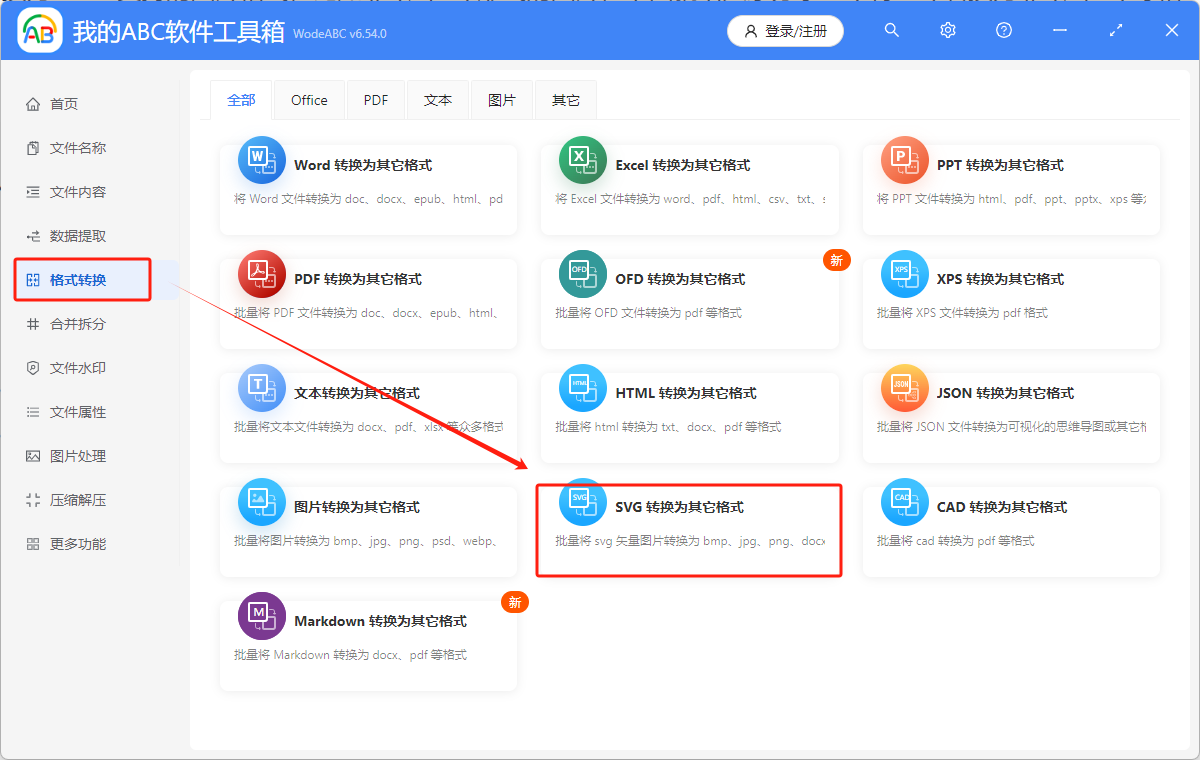This screenshot has width=1200, height=760.
Task: Select the PPT conversion tool icon
Action: (904, 160)
